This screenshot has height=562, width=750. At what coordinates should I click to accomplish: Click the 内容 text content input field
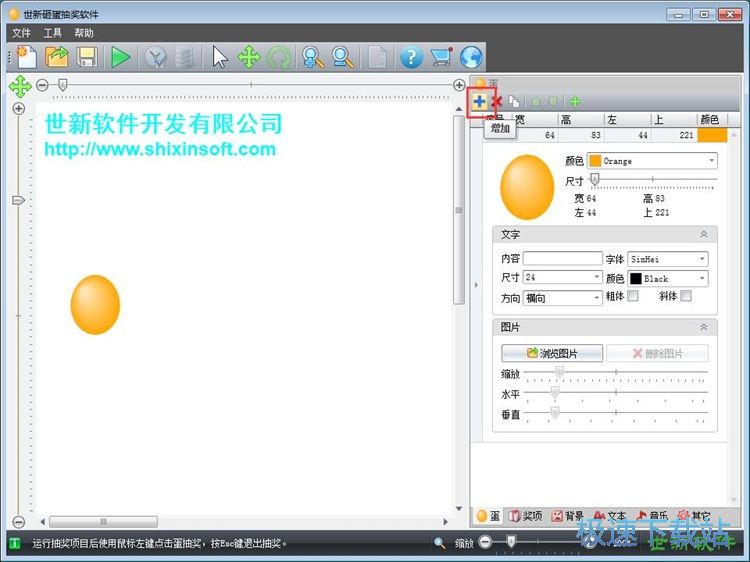(562, 259)
